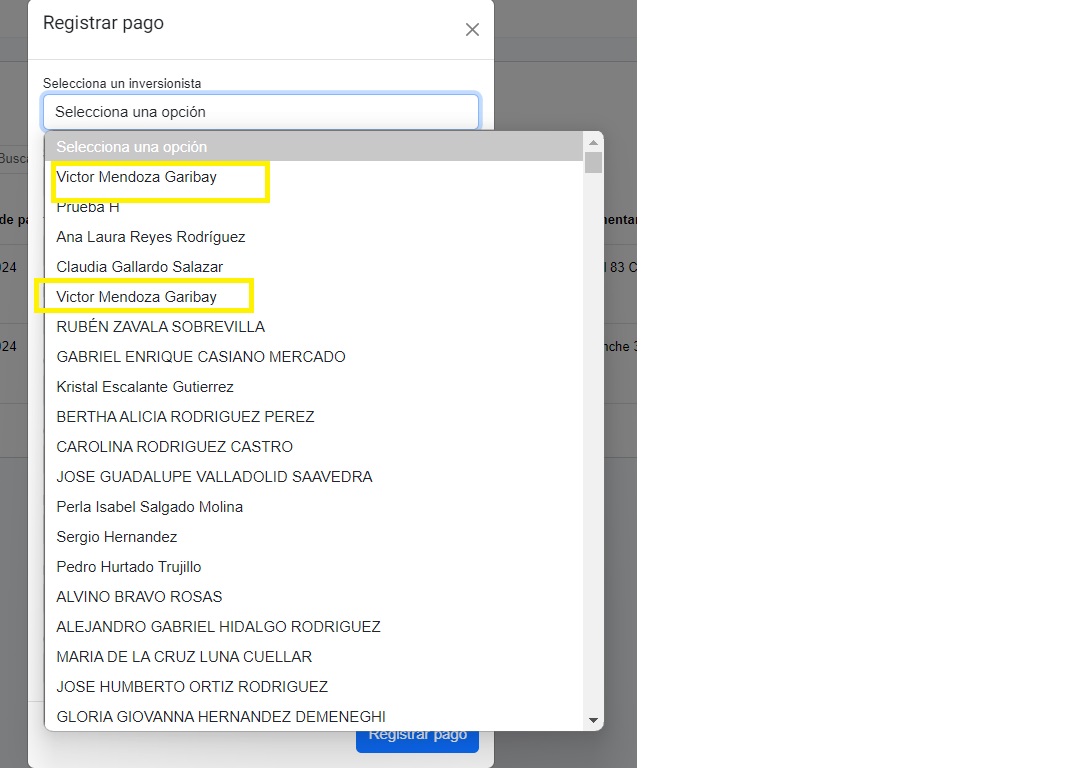Choose JOSE GUADALUPE VALLADOLID SAAVEDRA

tap(214, 477)
